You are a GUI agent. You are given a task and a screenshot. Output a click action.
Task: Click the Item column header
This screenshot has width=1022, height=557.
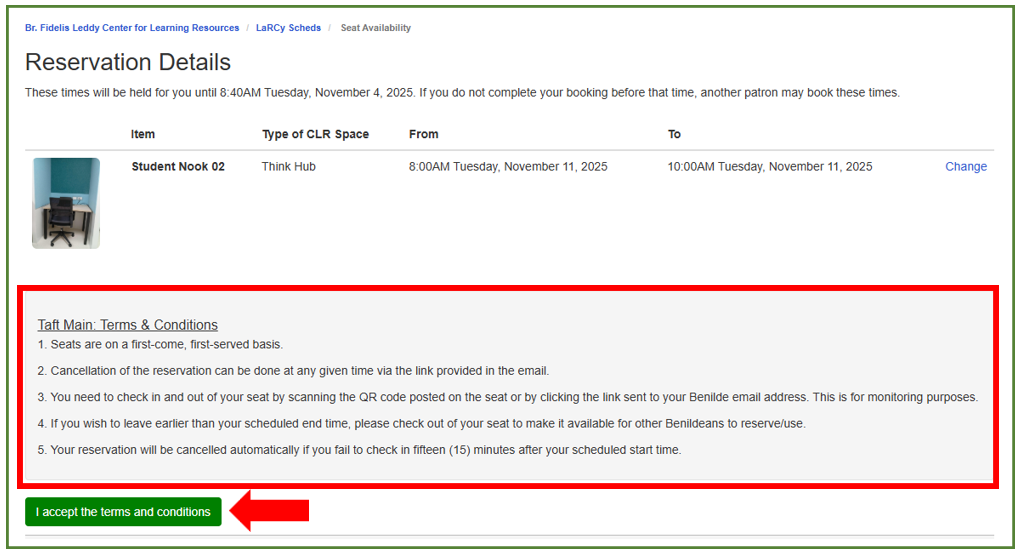point(143,134)
